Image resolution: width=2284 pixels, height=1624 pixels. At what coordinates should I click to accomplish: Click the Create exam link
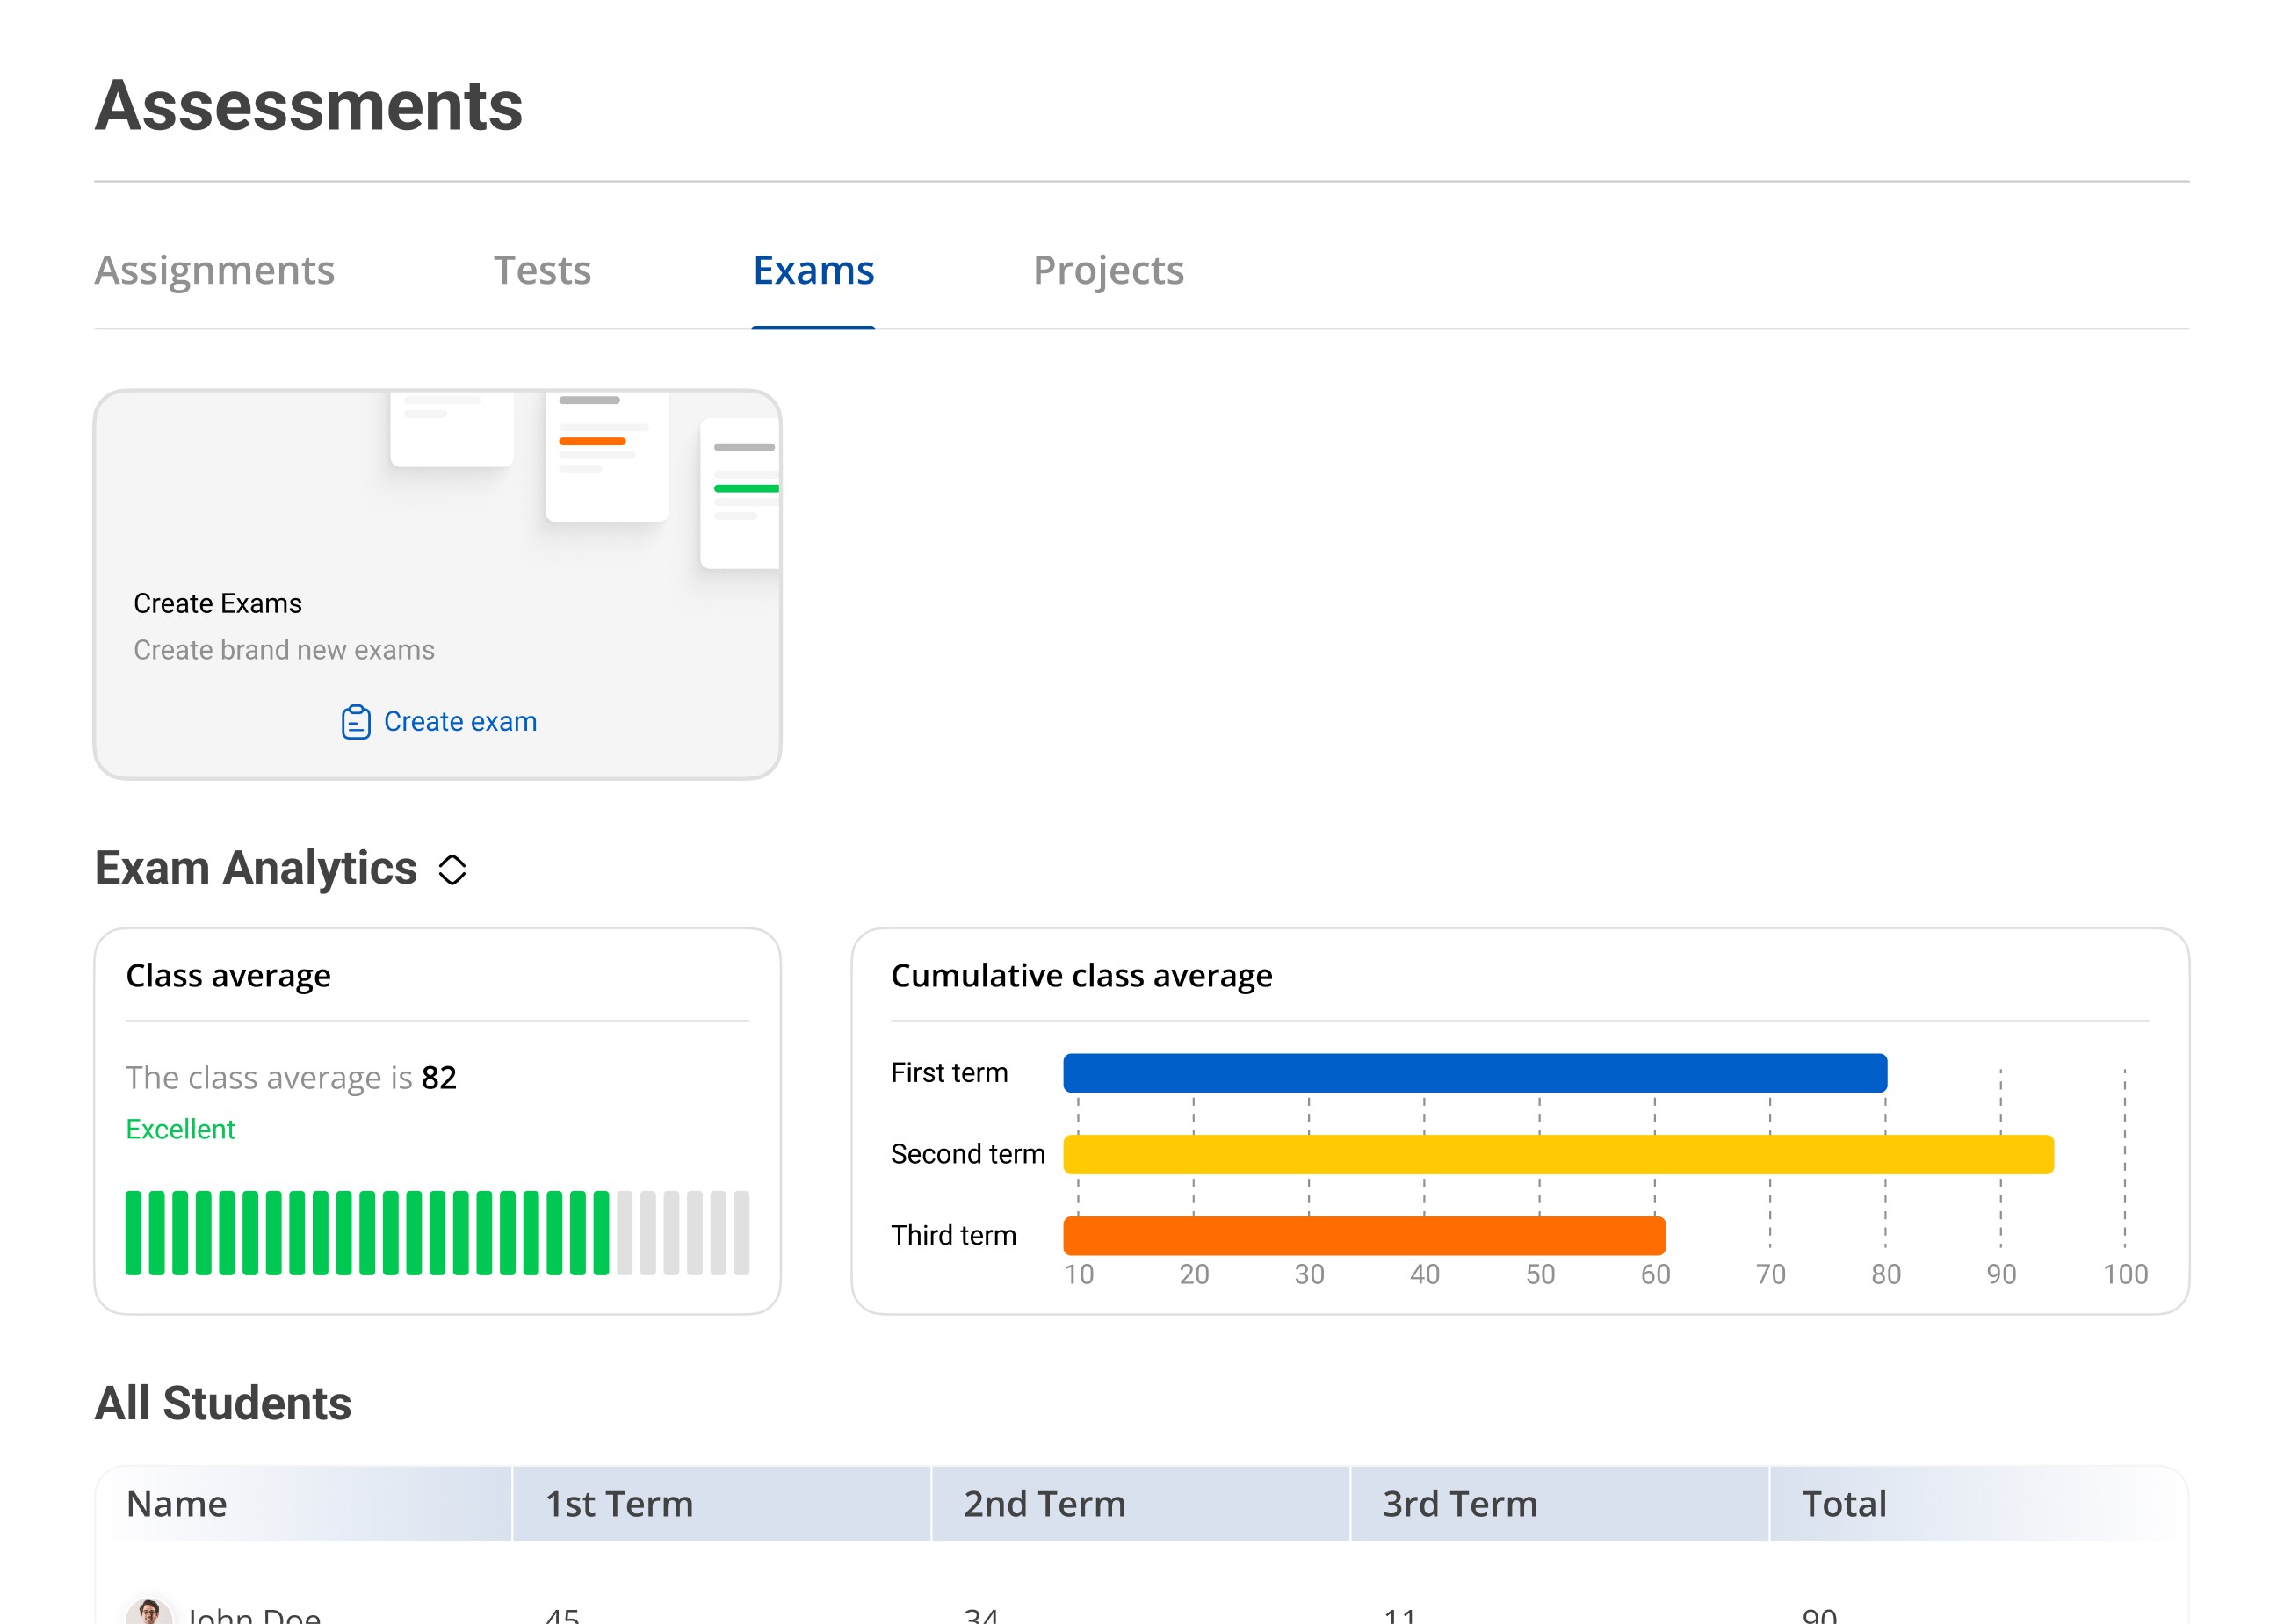[x=460, y=722]
